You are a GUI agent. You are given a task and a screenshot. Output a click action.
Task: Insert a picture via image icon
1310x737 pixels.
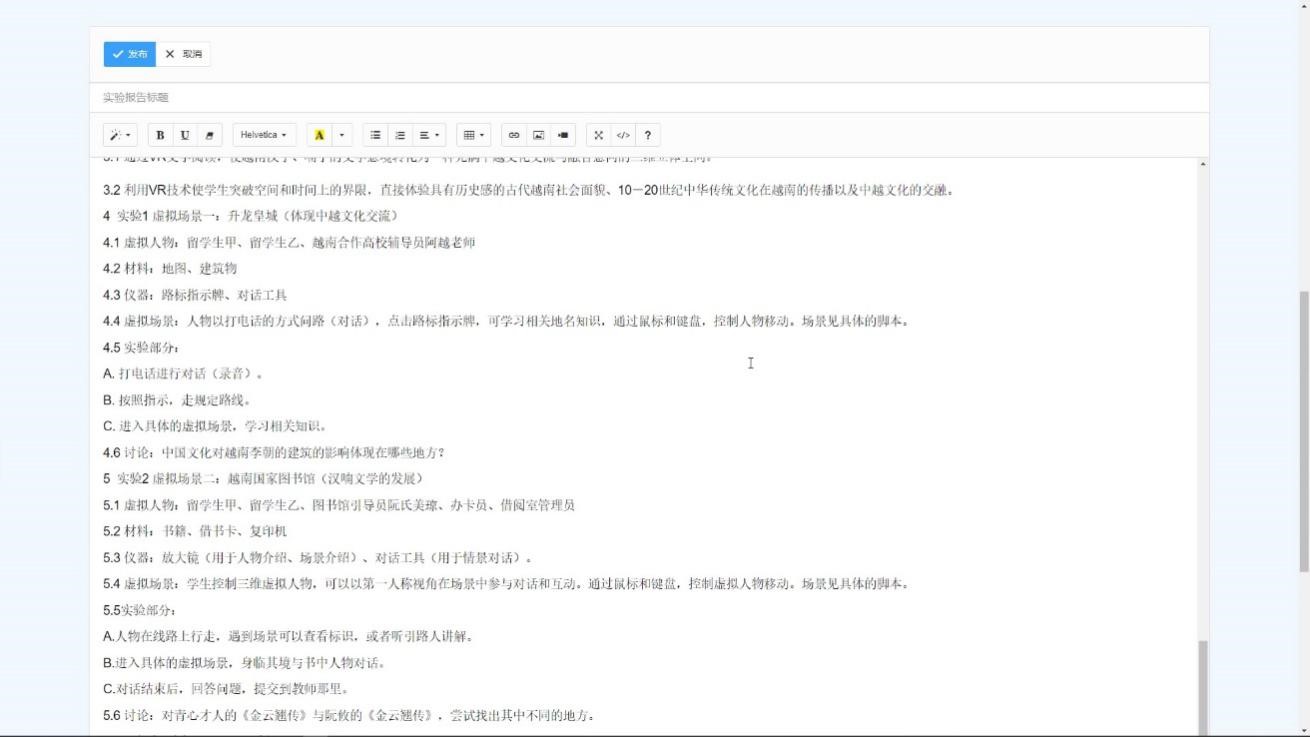point(538,135)
